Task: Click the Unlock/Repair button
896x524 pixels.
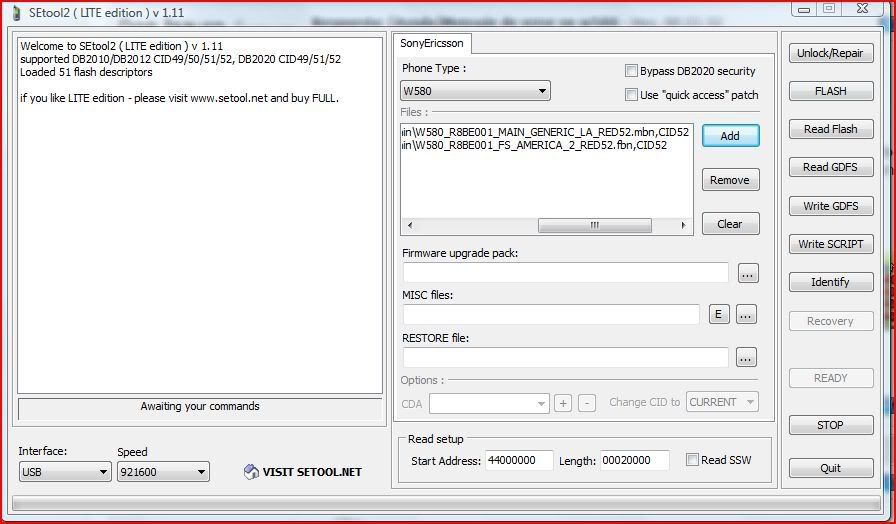Action: tap(830, 53)
